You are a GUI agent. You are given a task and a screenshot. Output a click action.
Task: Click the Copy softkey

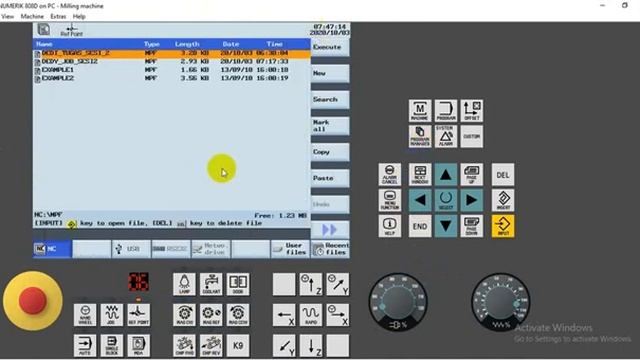(330, 152)
